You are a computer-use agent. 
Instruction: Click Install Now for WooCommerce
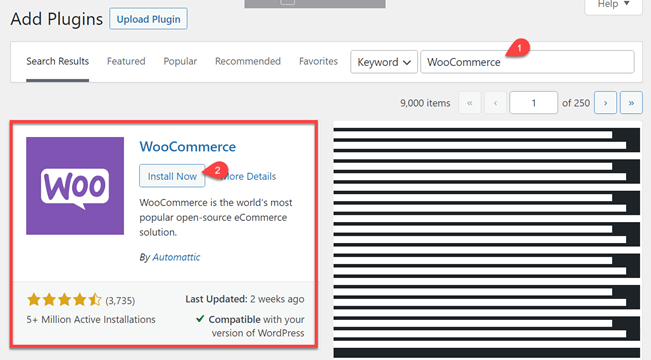[172, 176]
